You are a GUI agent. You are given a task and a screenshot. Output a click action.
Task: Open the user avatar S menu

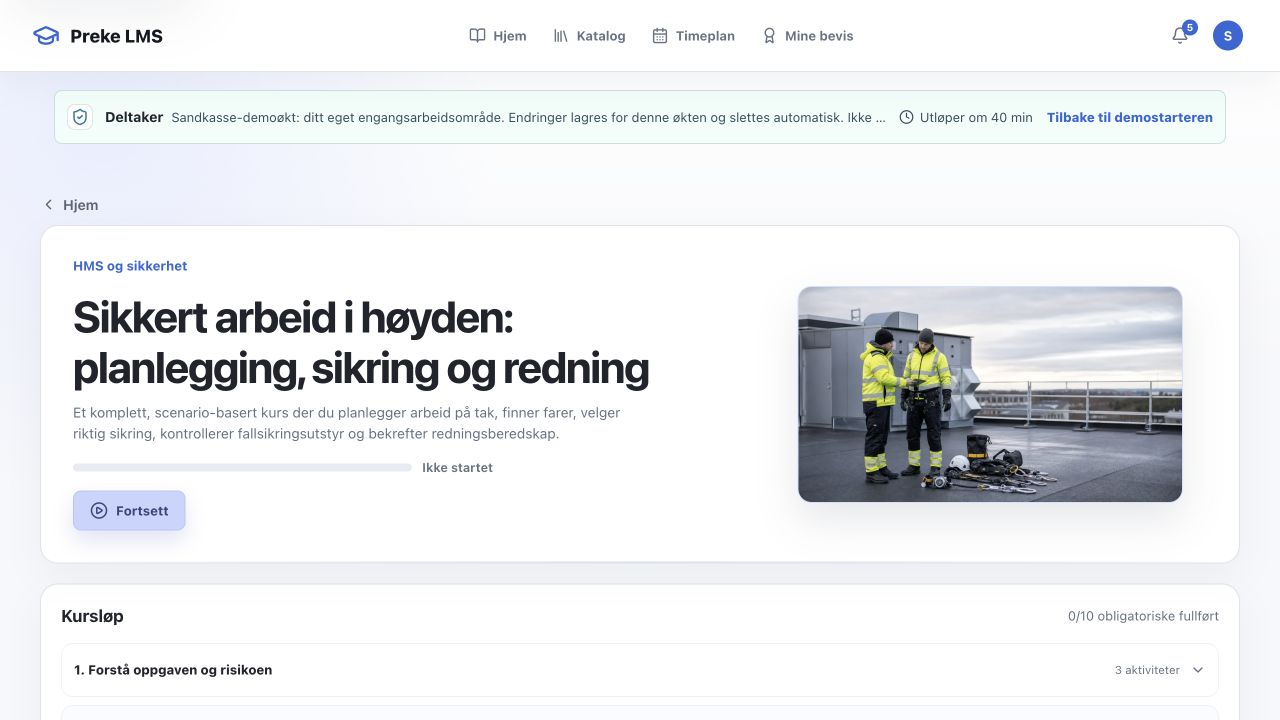pyautogui.click(x=1228, y=36)
